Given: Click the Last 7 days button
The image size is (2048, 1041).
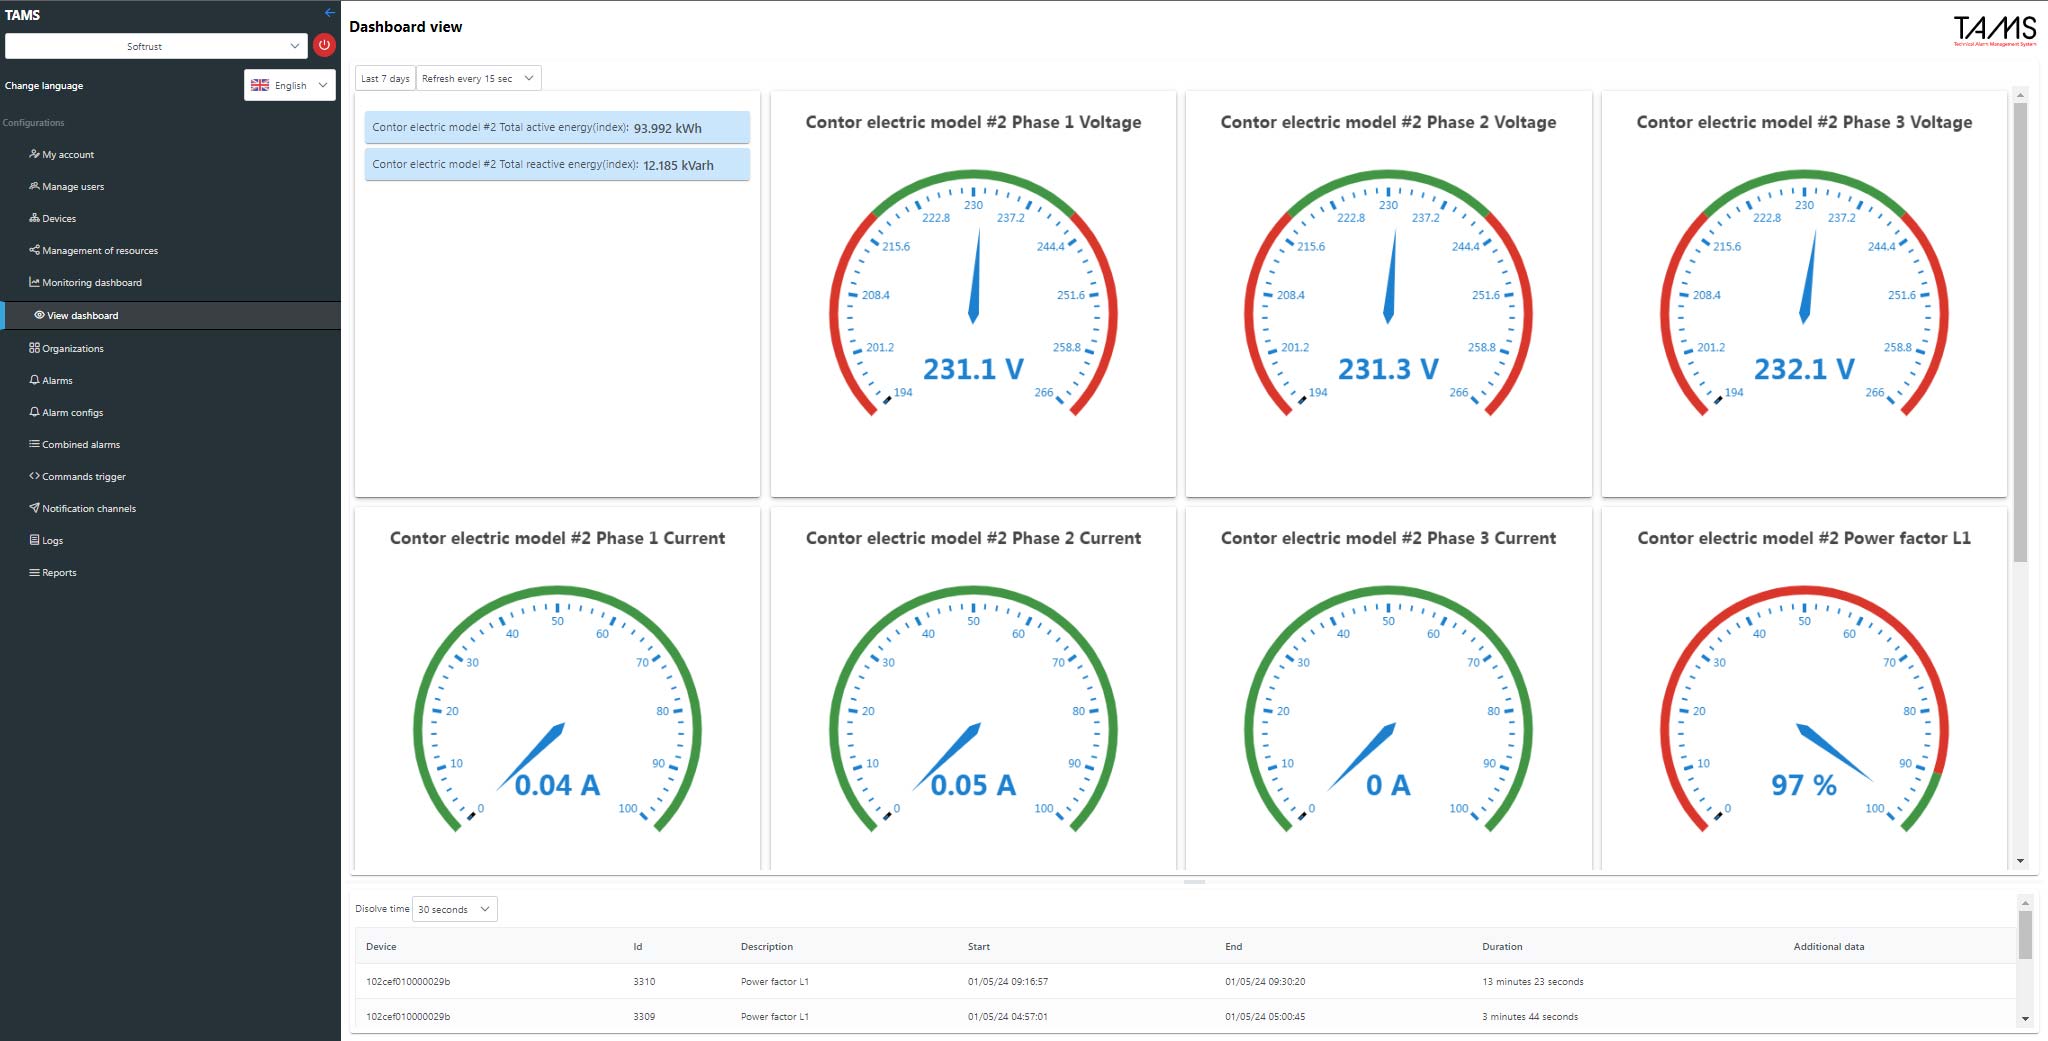Looking at the screenshot, I should [385, 78].
